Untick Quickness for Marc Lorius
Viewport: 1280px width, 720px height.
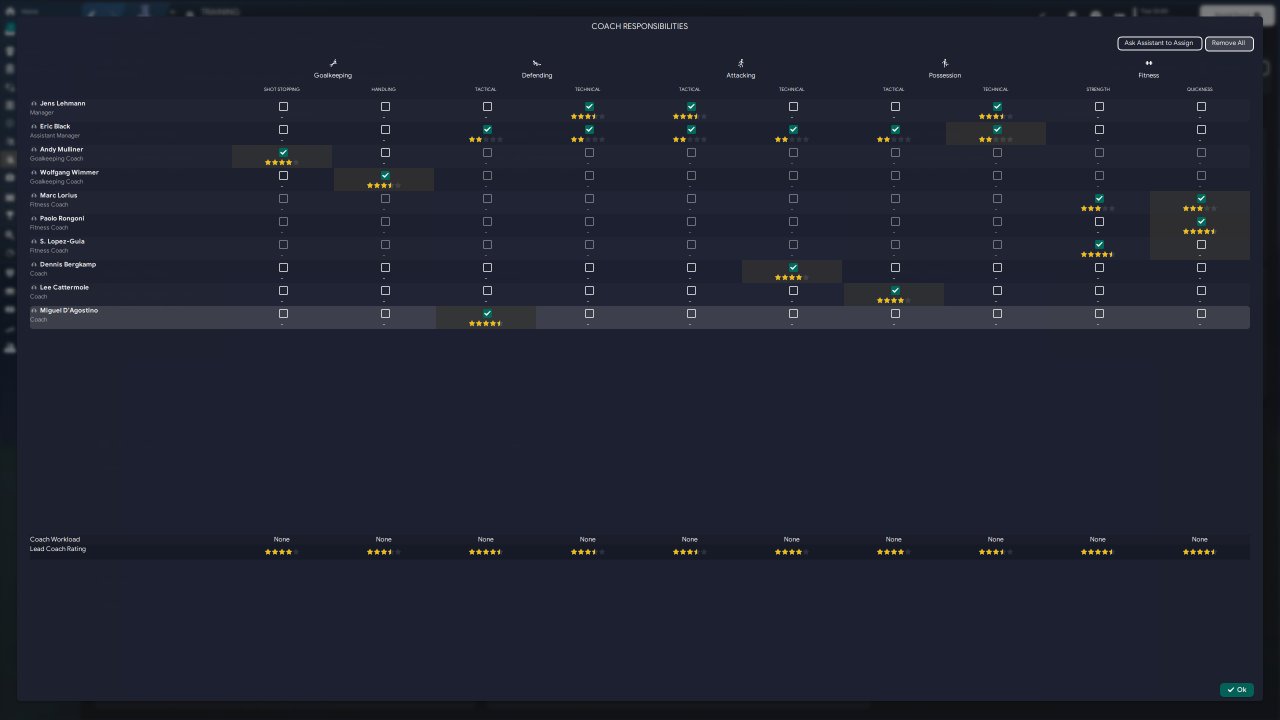pos(1201,198)
